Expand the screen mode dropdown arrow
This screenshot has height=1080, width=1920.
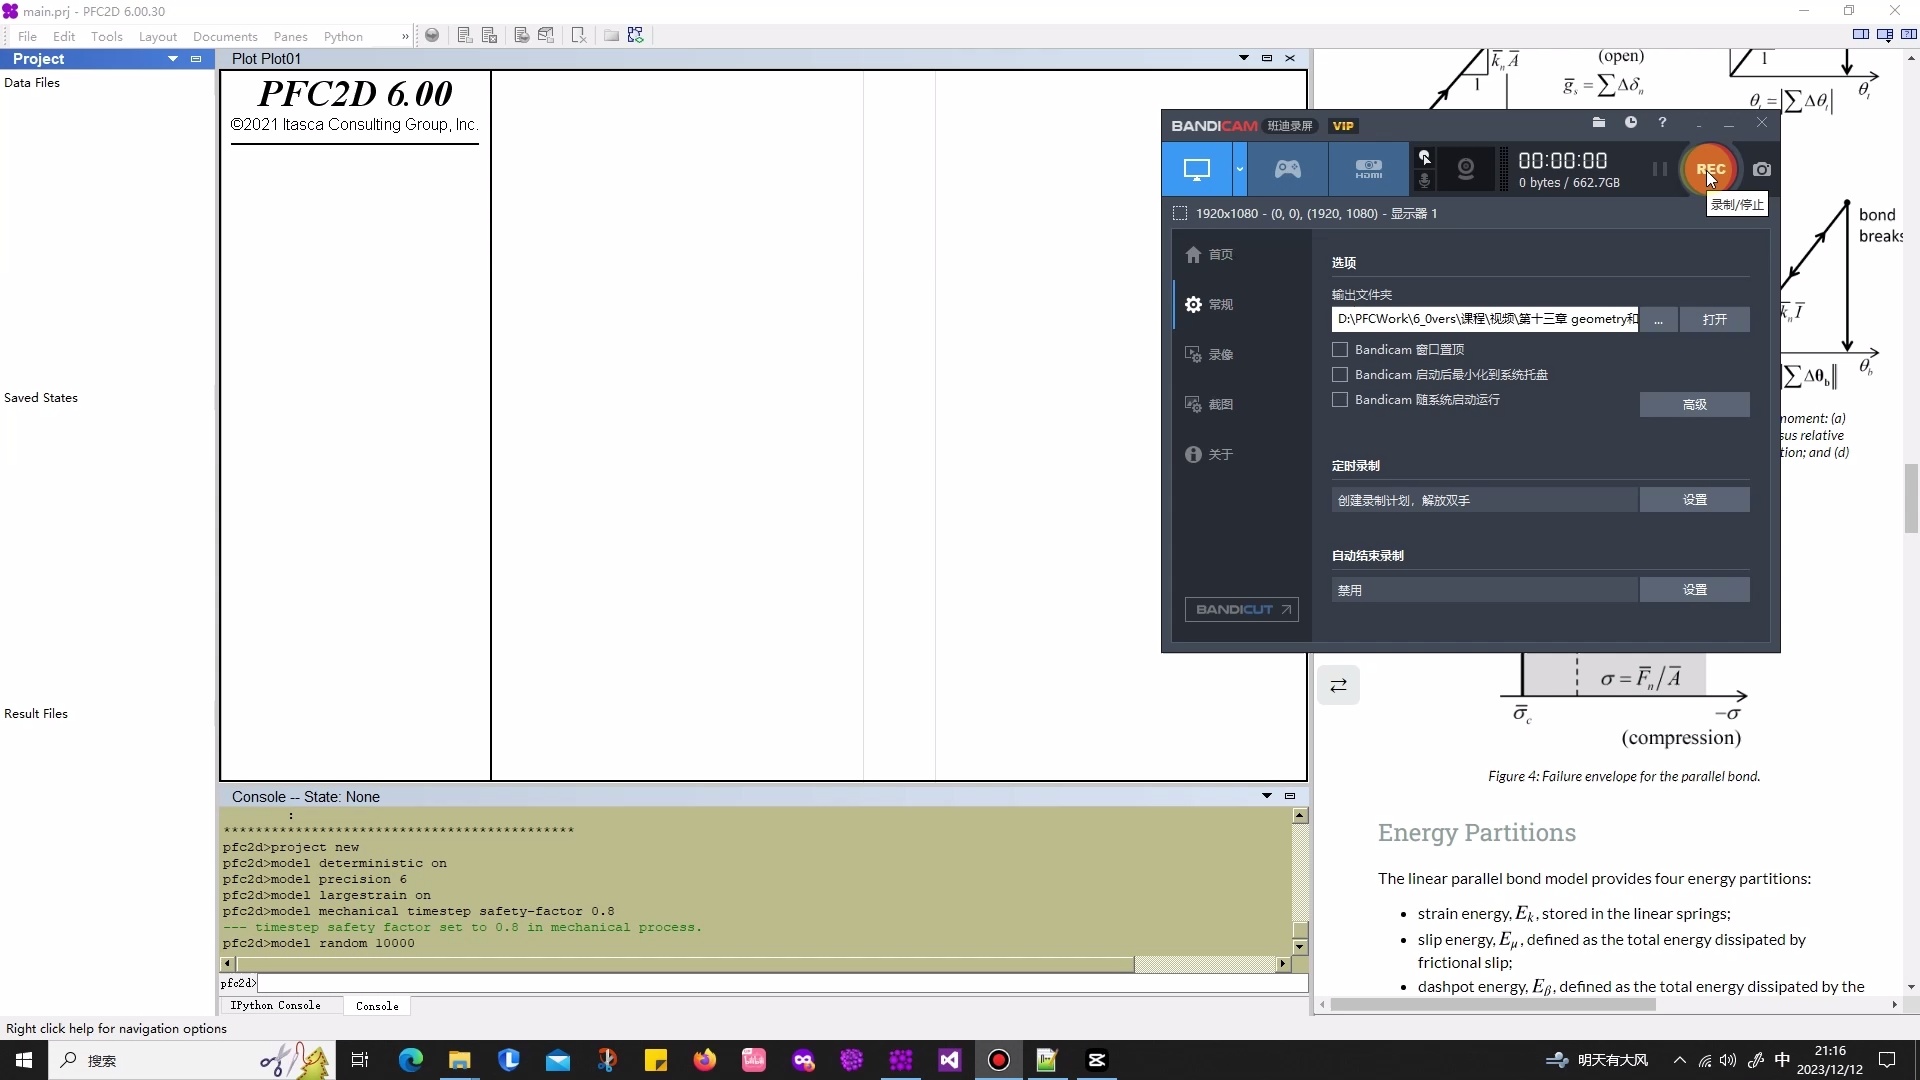pyautogui.click(x=1240, y=169)
